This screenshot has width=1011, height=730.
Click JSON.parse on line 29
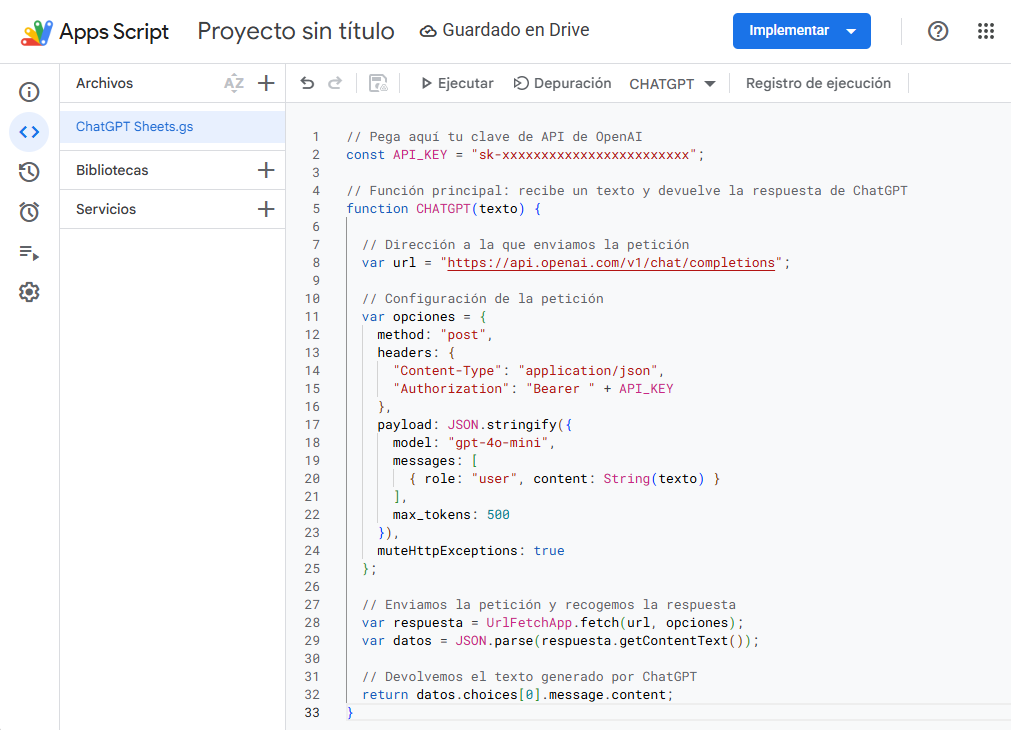[x=494, y=641]
